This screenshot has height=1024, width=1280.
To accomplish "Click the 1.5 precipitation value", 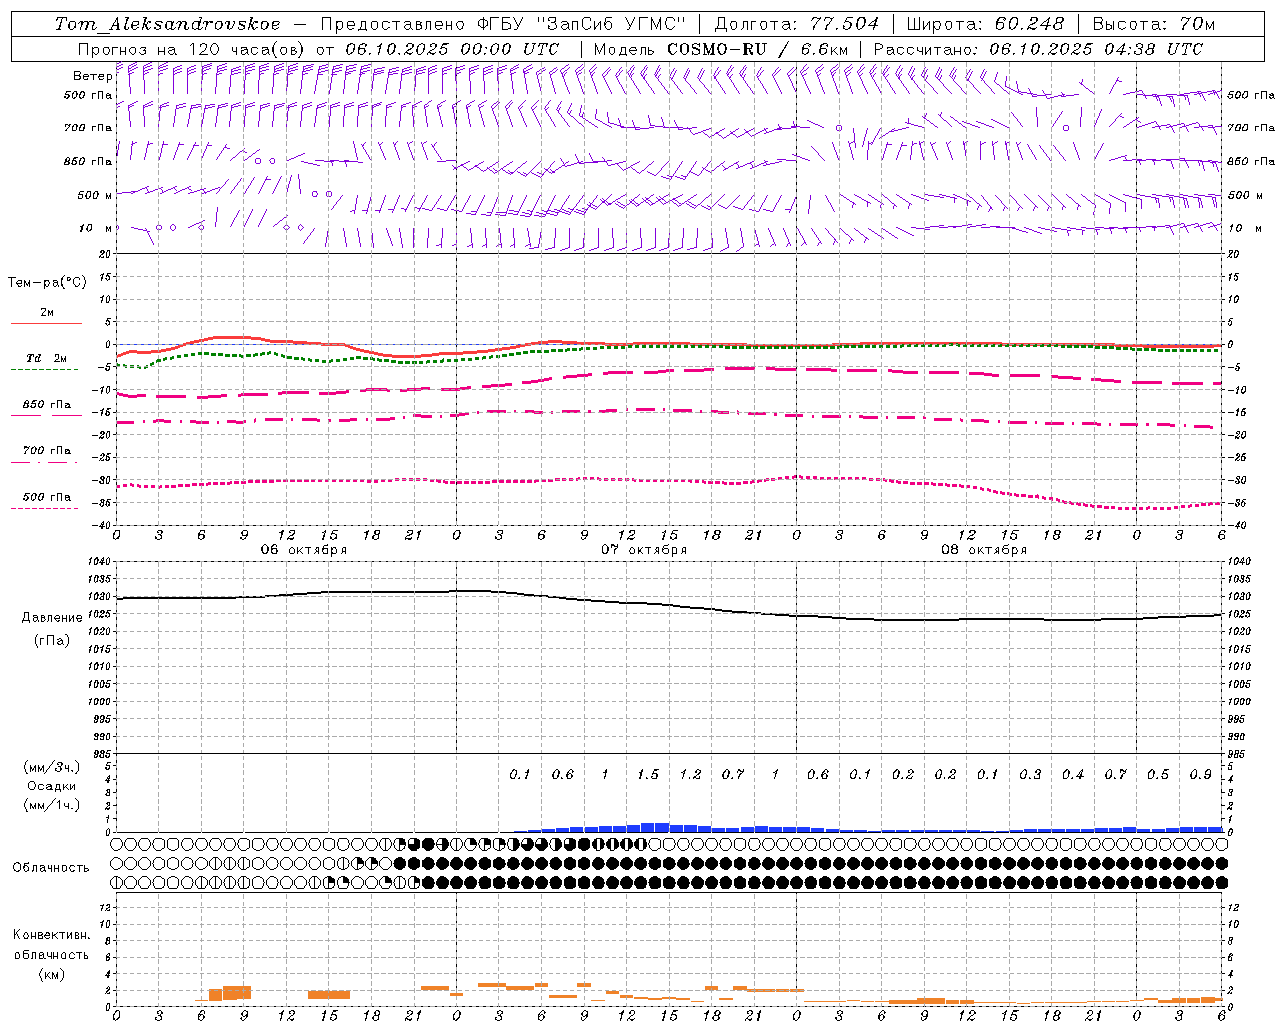I will point(648,775).
